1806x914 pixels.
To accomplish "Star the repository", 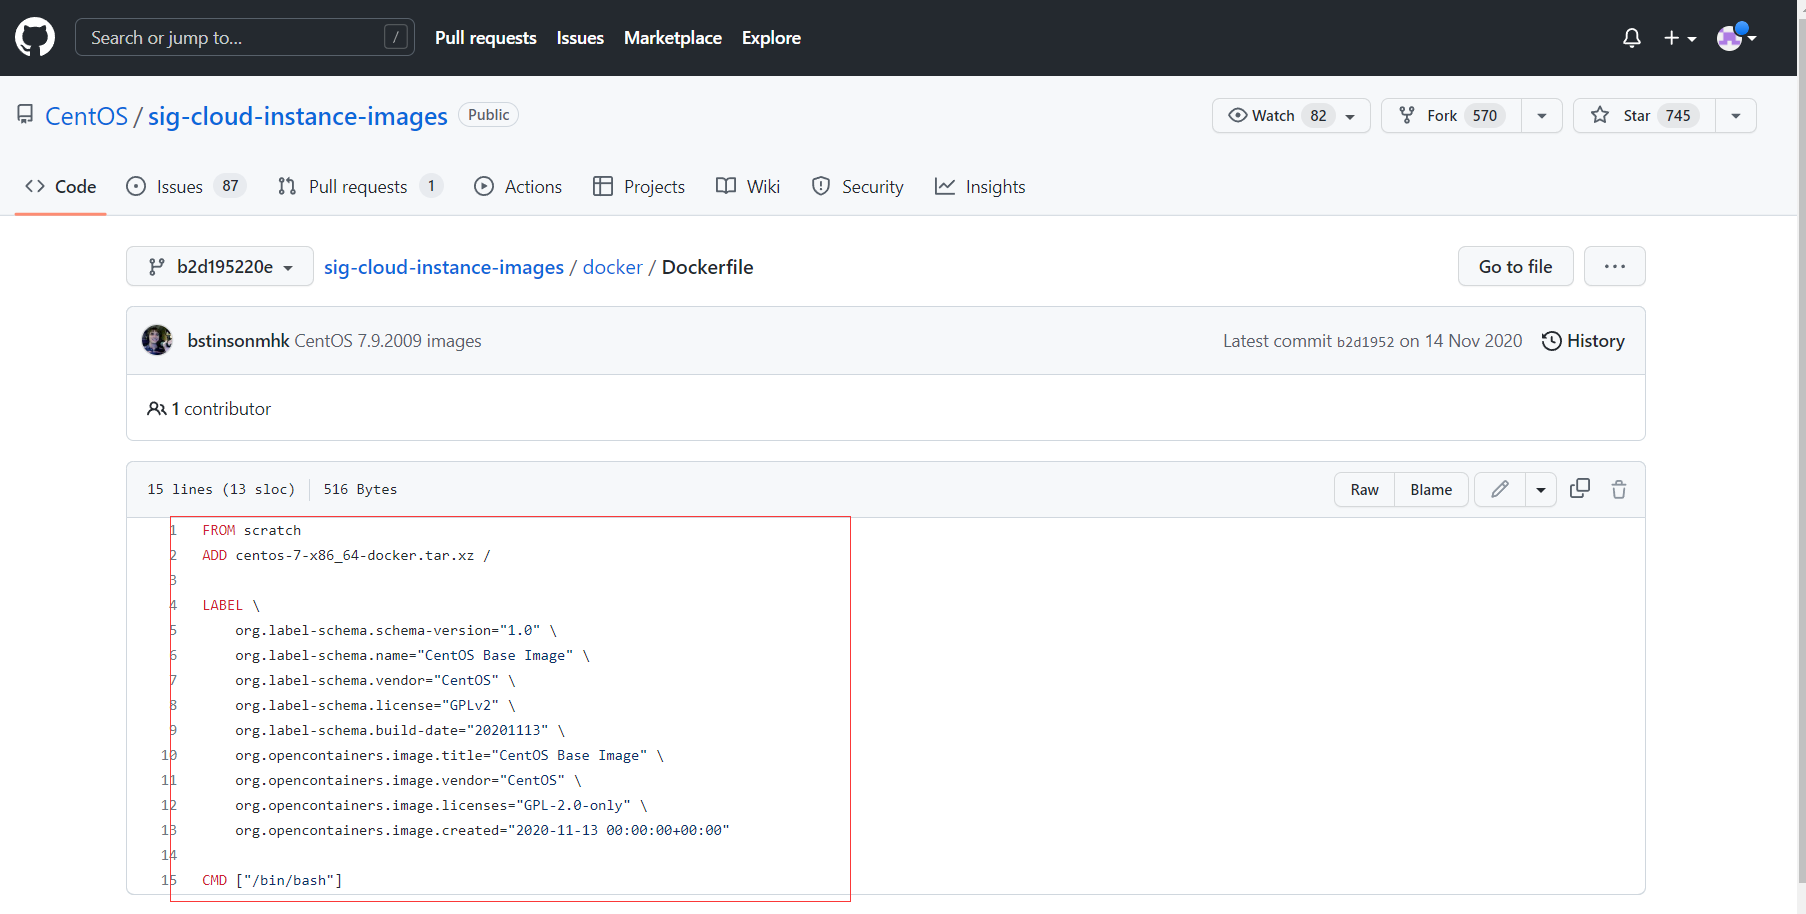I will 1644,115.
